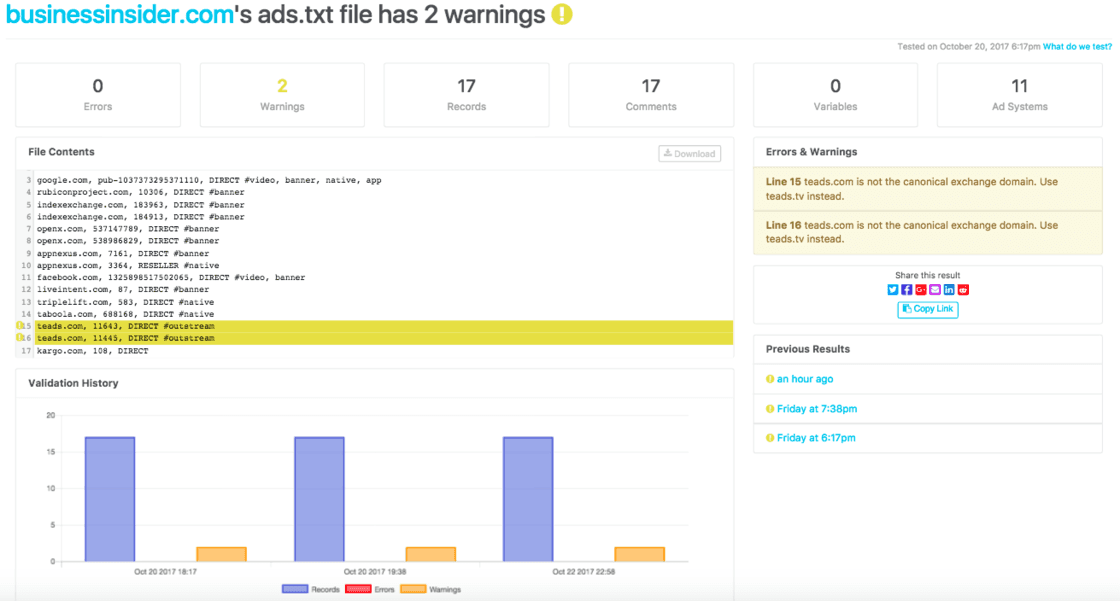Open previous result 'Friday at 6:17pm'
The width and height of the screenshot is (1120, 601).
816,438
